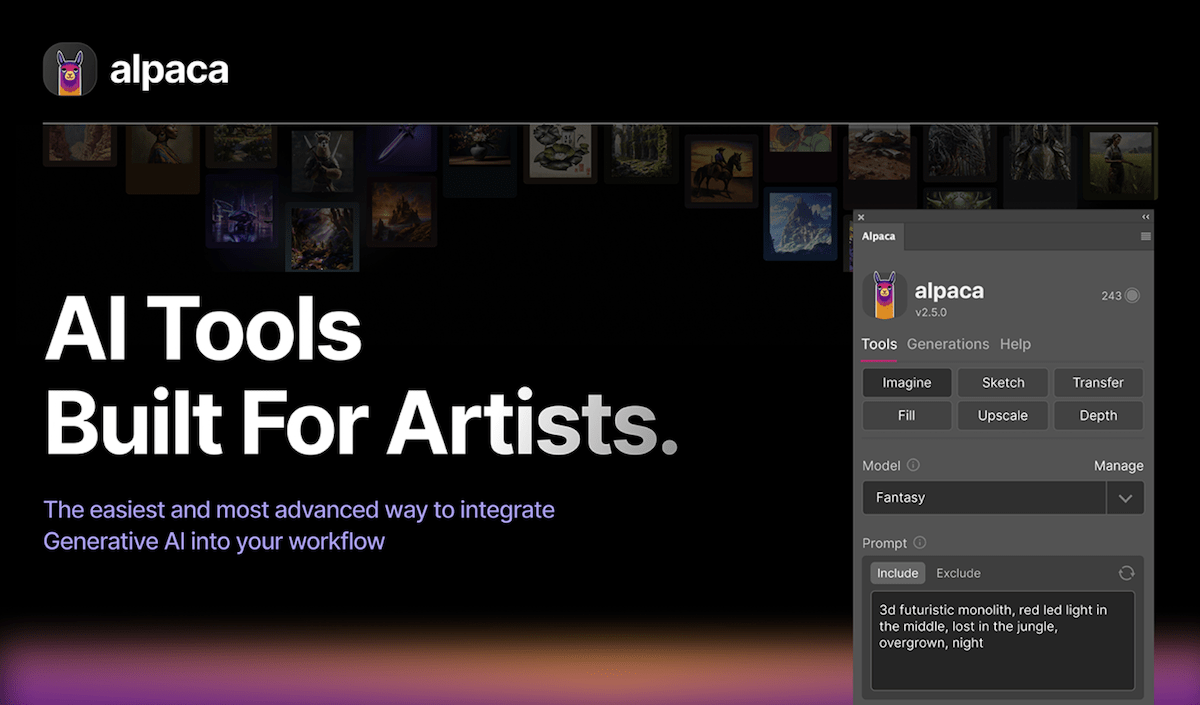Click the Upscale button
This screenshot has height=705, width=1200.
1002,416
